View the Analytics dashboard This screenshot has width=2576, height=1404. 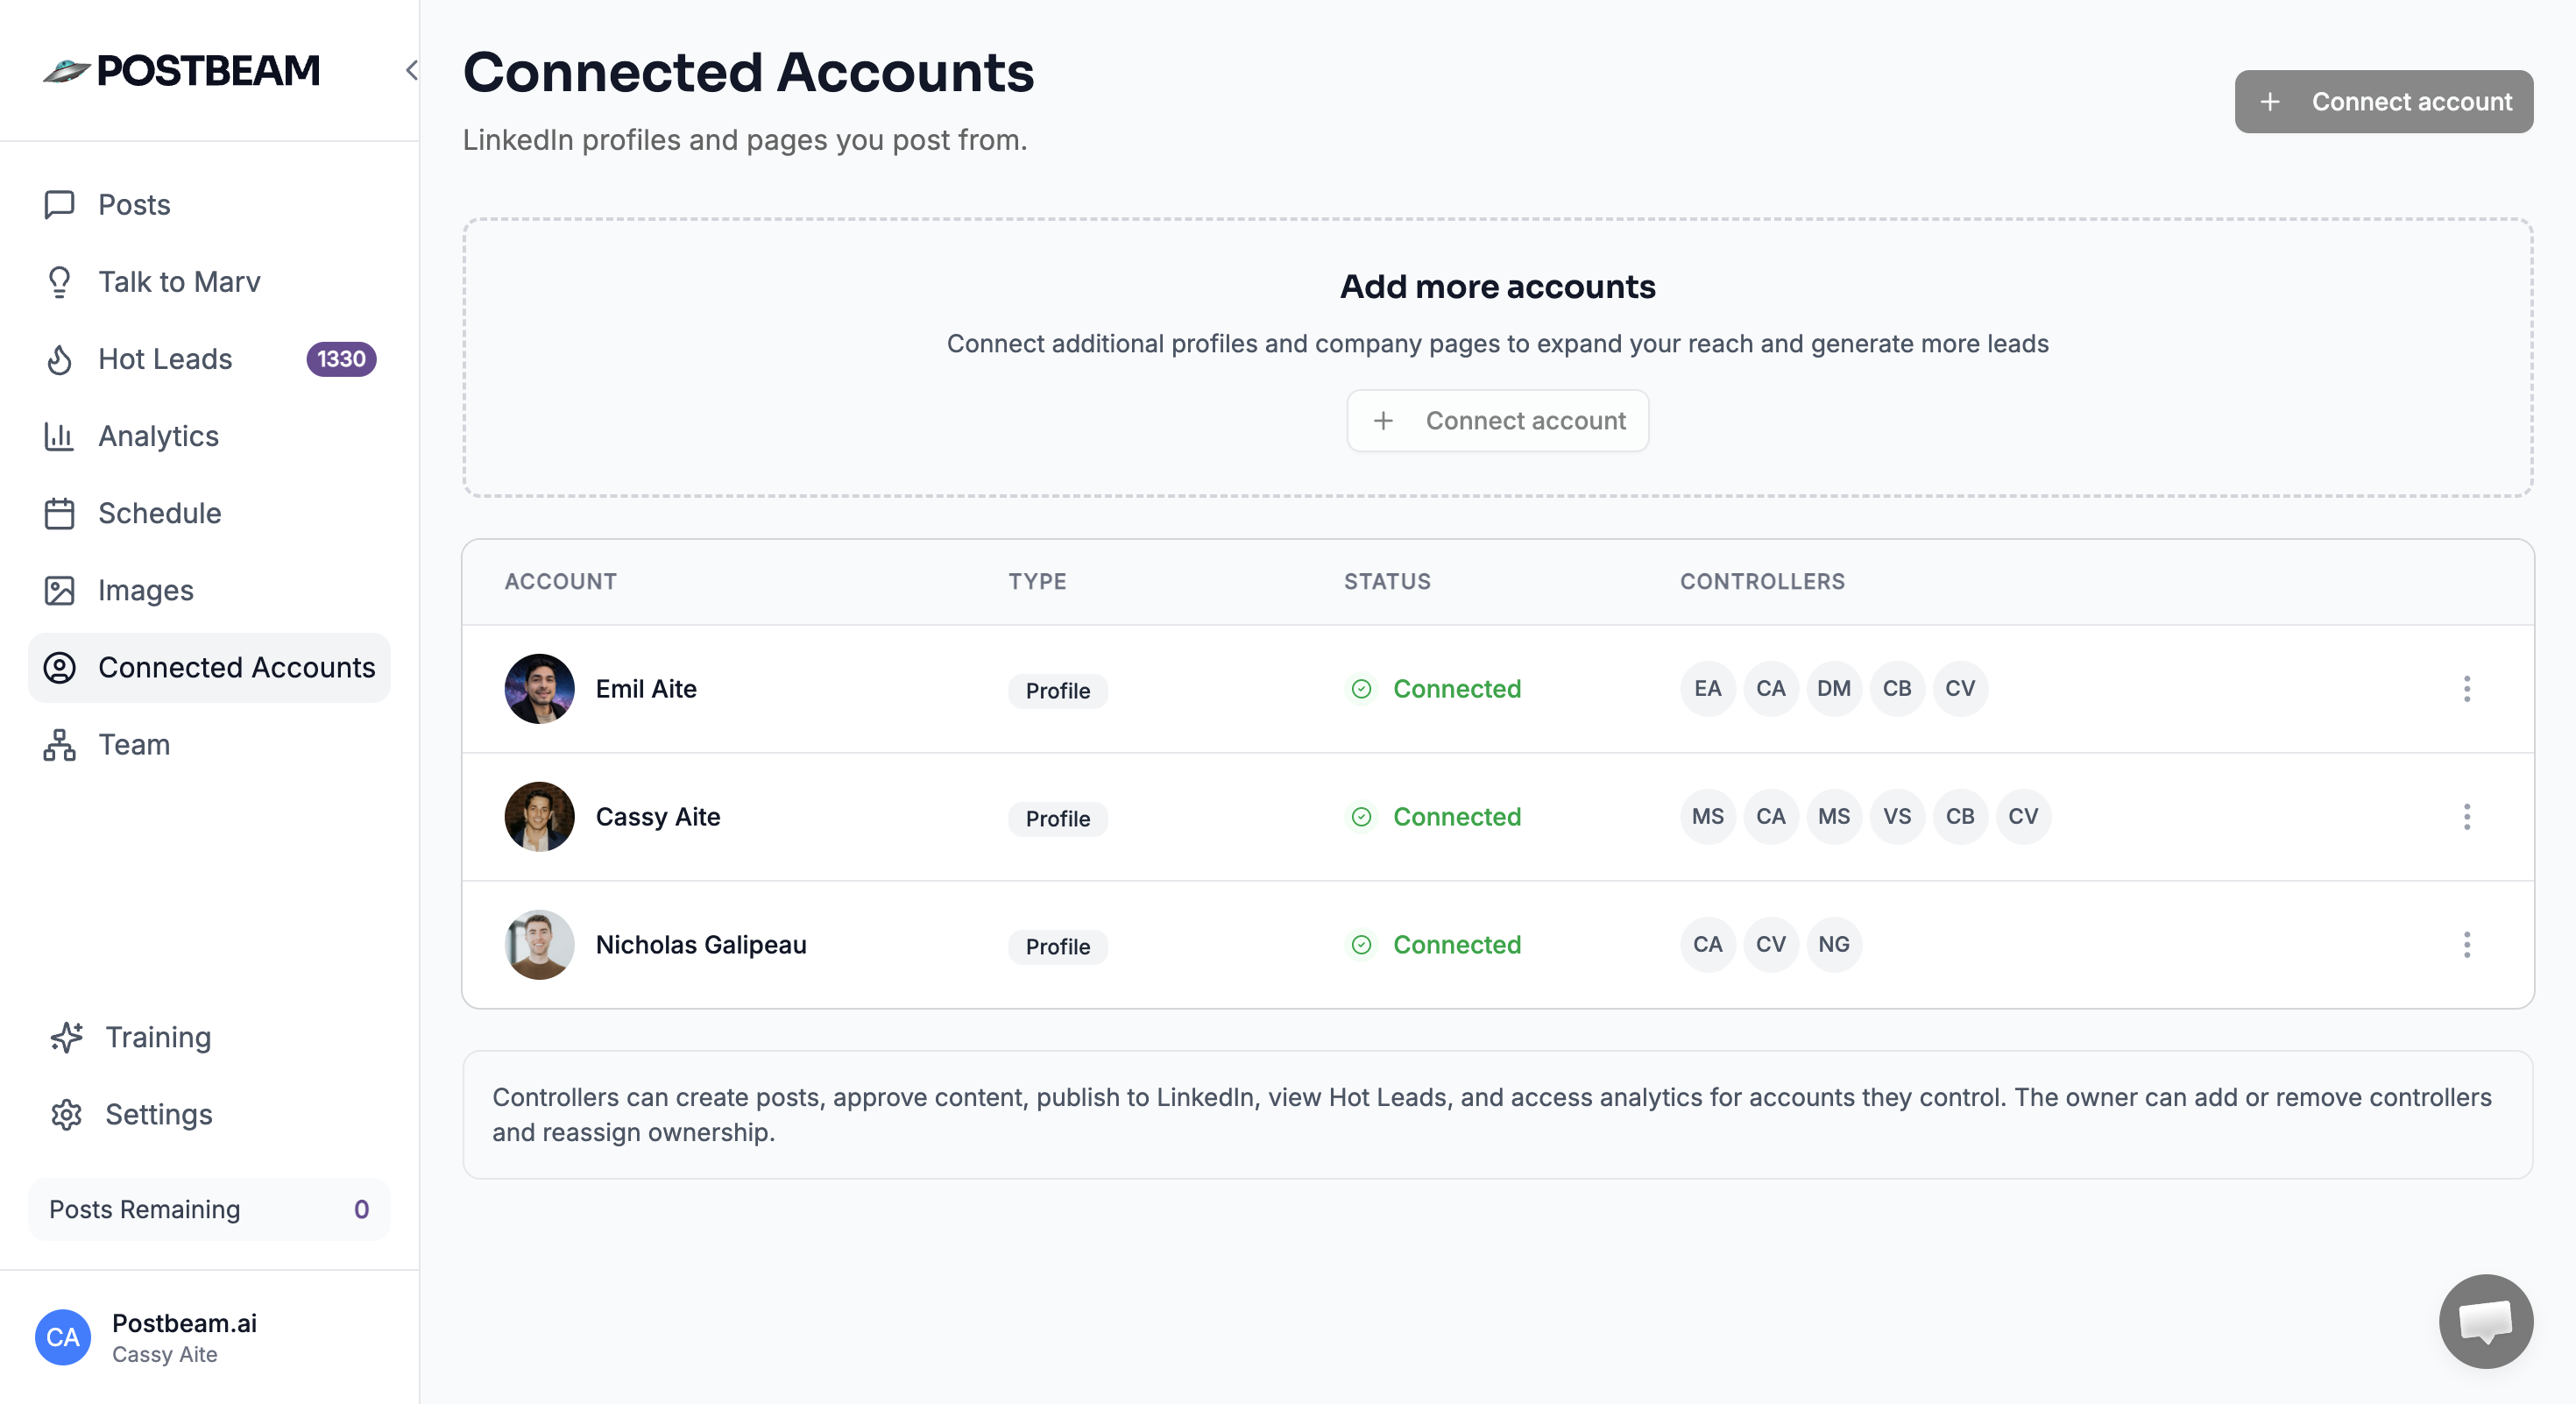coord(158,436)
